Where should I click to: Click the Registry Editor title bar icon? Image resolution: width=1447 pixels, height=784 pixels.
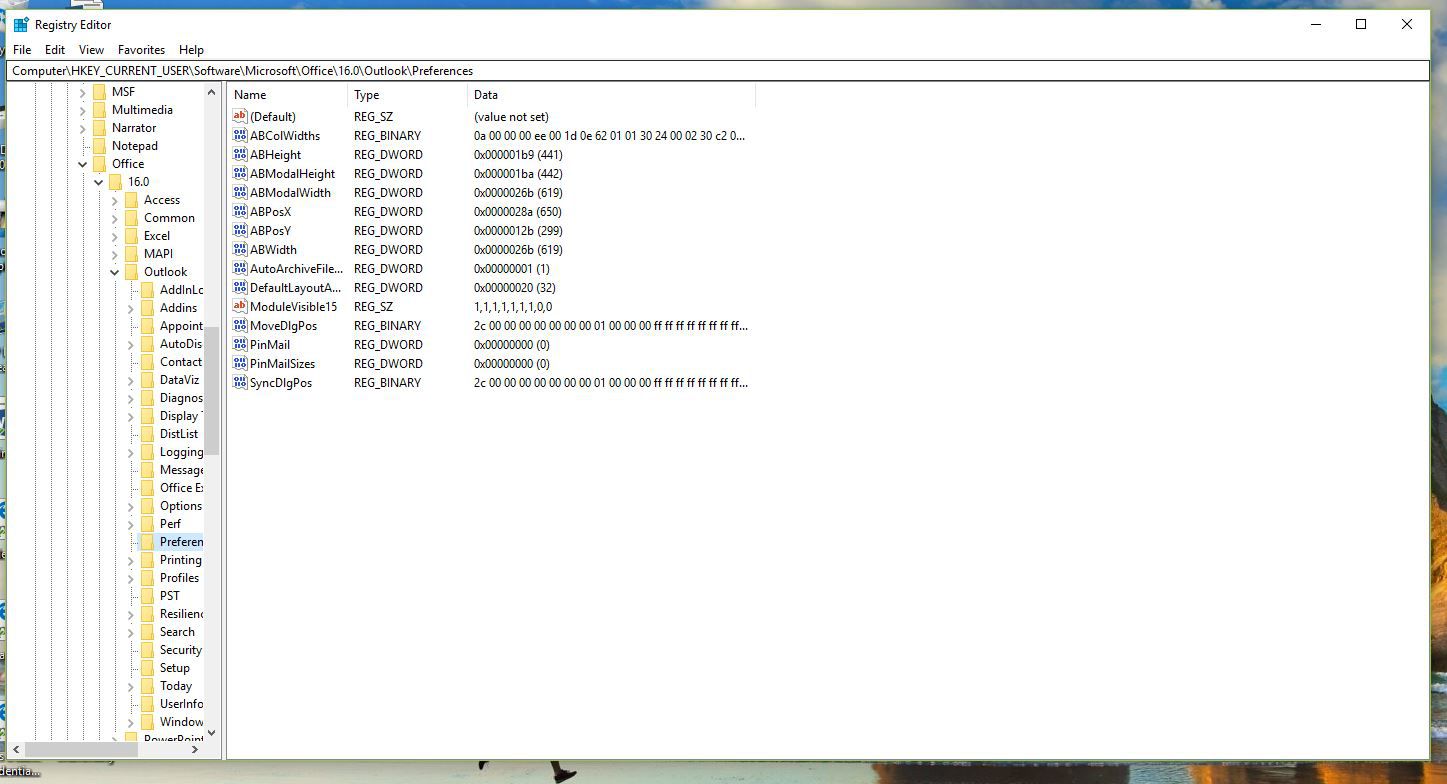(21, 24)
